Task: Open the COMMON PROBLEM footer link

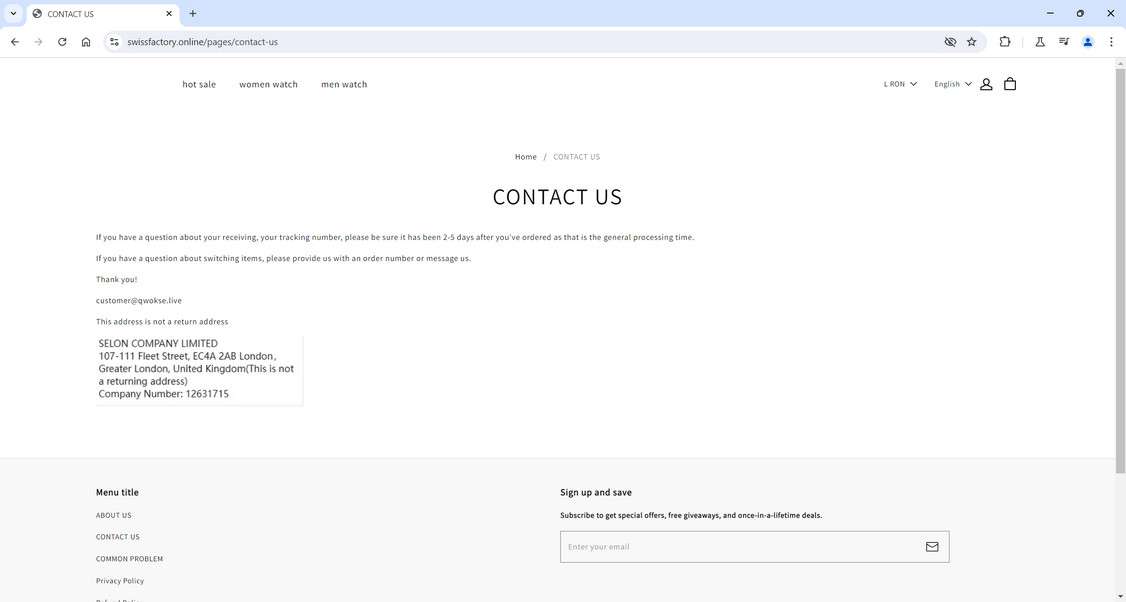Action: pos(129,559)
